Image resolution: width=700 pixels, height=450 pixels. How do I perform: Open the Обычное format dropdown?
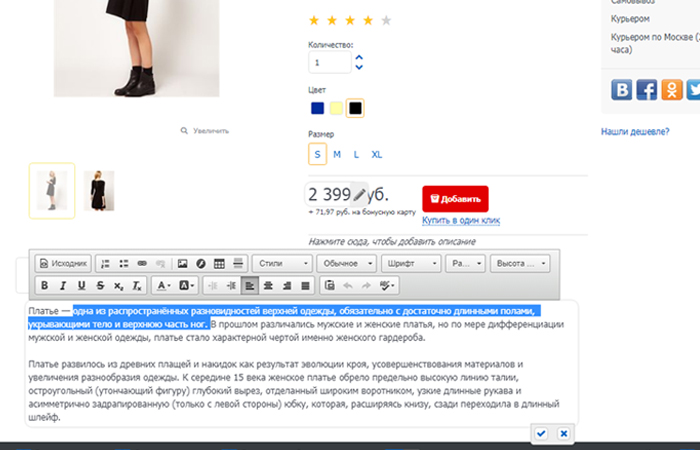pos(346,263)
